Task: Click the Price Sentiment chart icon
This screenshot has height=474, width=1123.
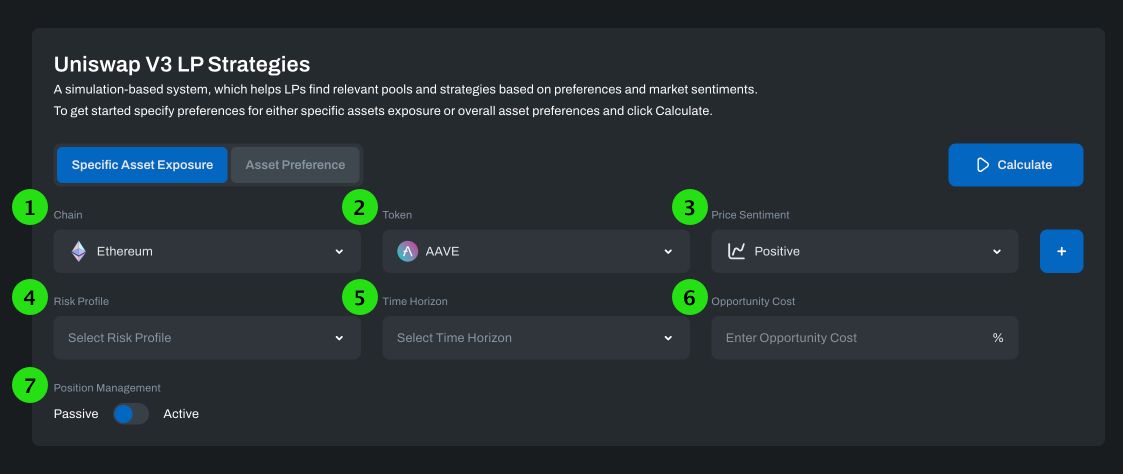Action: (736, 251)
